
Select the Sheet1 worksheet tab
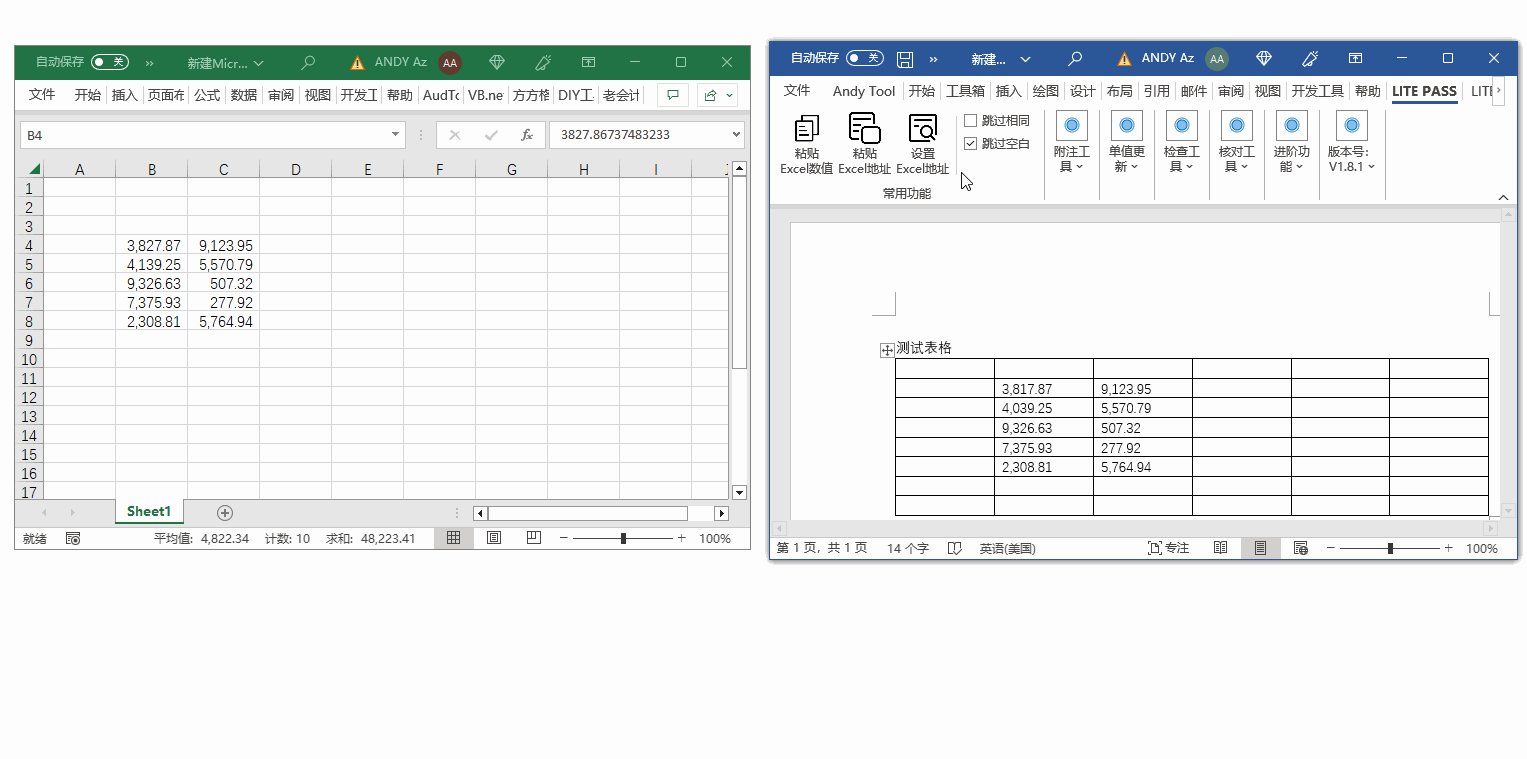[x=149, y=511]
